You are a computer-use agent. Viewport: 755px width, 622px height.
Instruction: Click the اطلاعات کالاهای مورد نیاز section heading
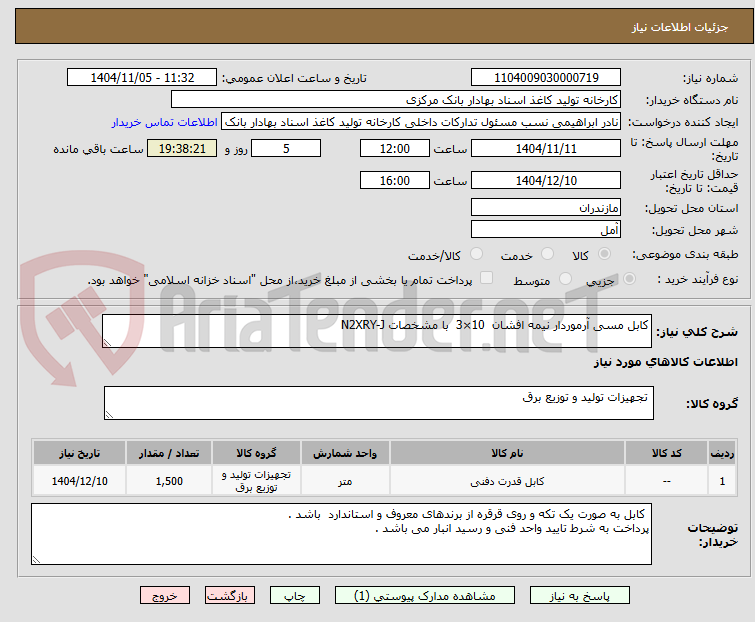point(665,362)
